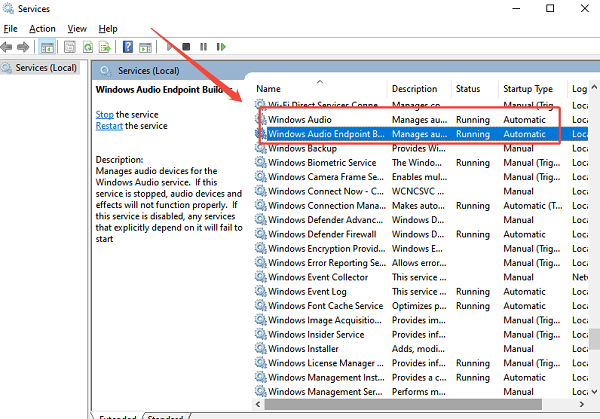The height and width of the screenshot is (419, 600).
Task: Open the Properties toolbar icon
Action: tap(70, 47)
